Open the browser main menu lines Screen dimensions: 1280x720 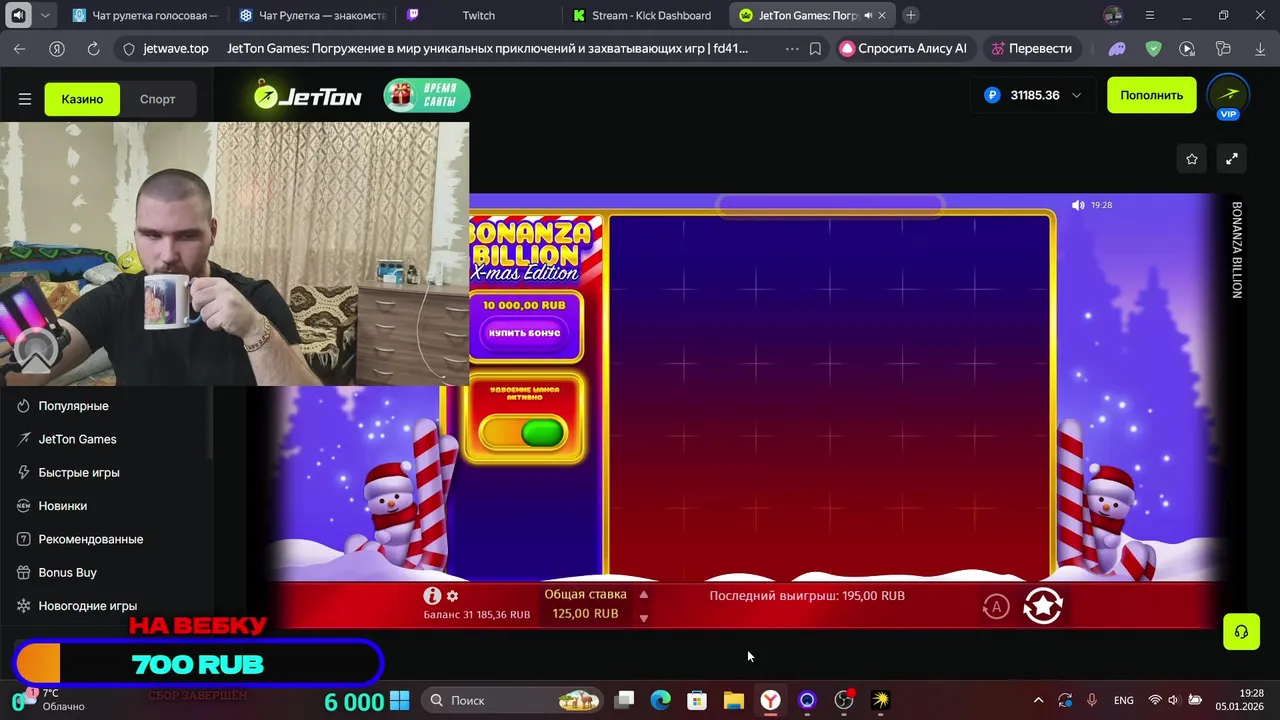pos(1150,15)
